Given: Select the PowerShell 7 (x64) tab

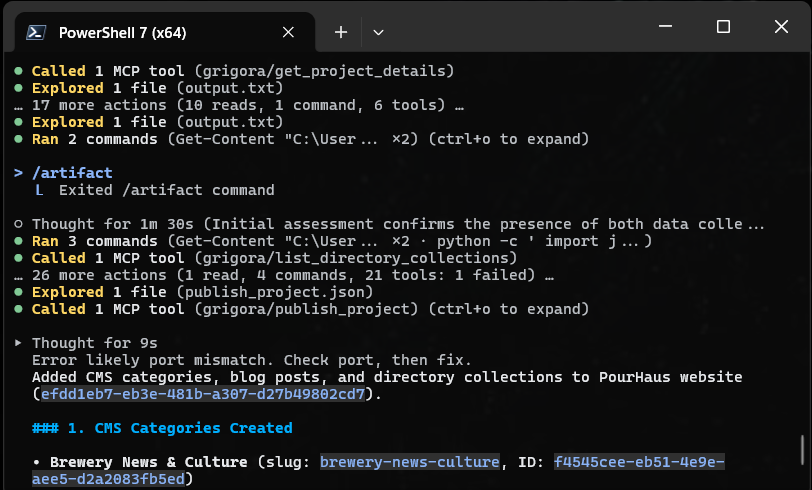Looking at the screenshot, I should [x=165, y=32].
